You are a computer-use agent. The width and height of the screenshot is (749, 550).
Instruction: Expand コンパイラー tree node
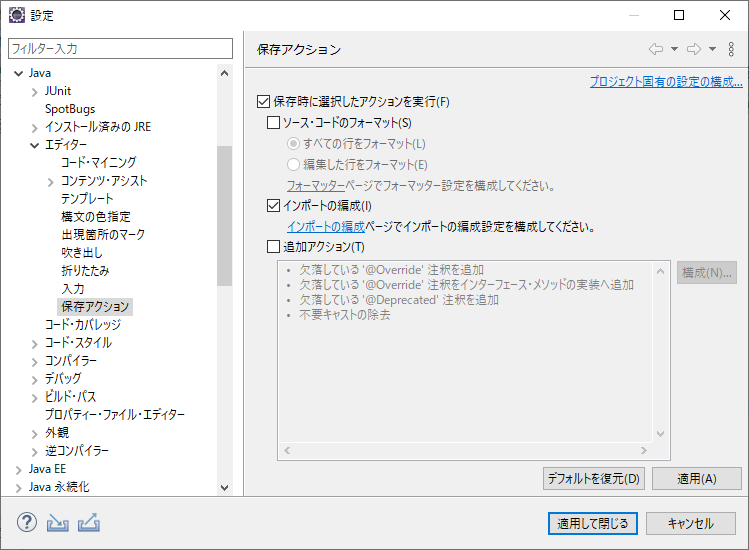point(34,362)
